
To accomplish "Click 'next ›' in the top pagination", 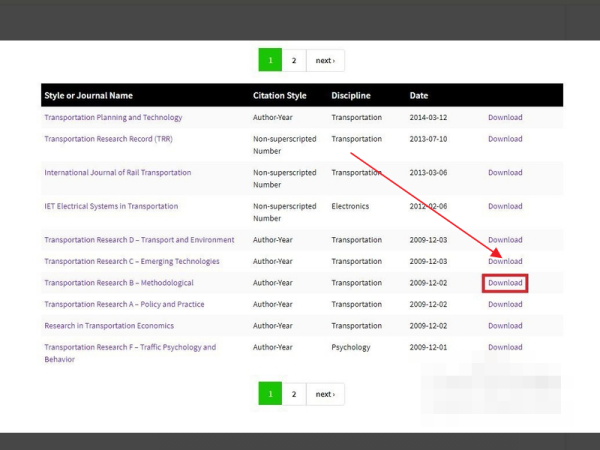I will pos(325,60).
